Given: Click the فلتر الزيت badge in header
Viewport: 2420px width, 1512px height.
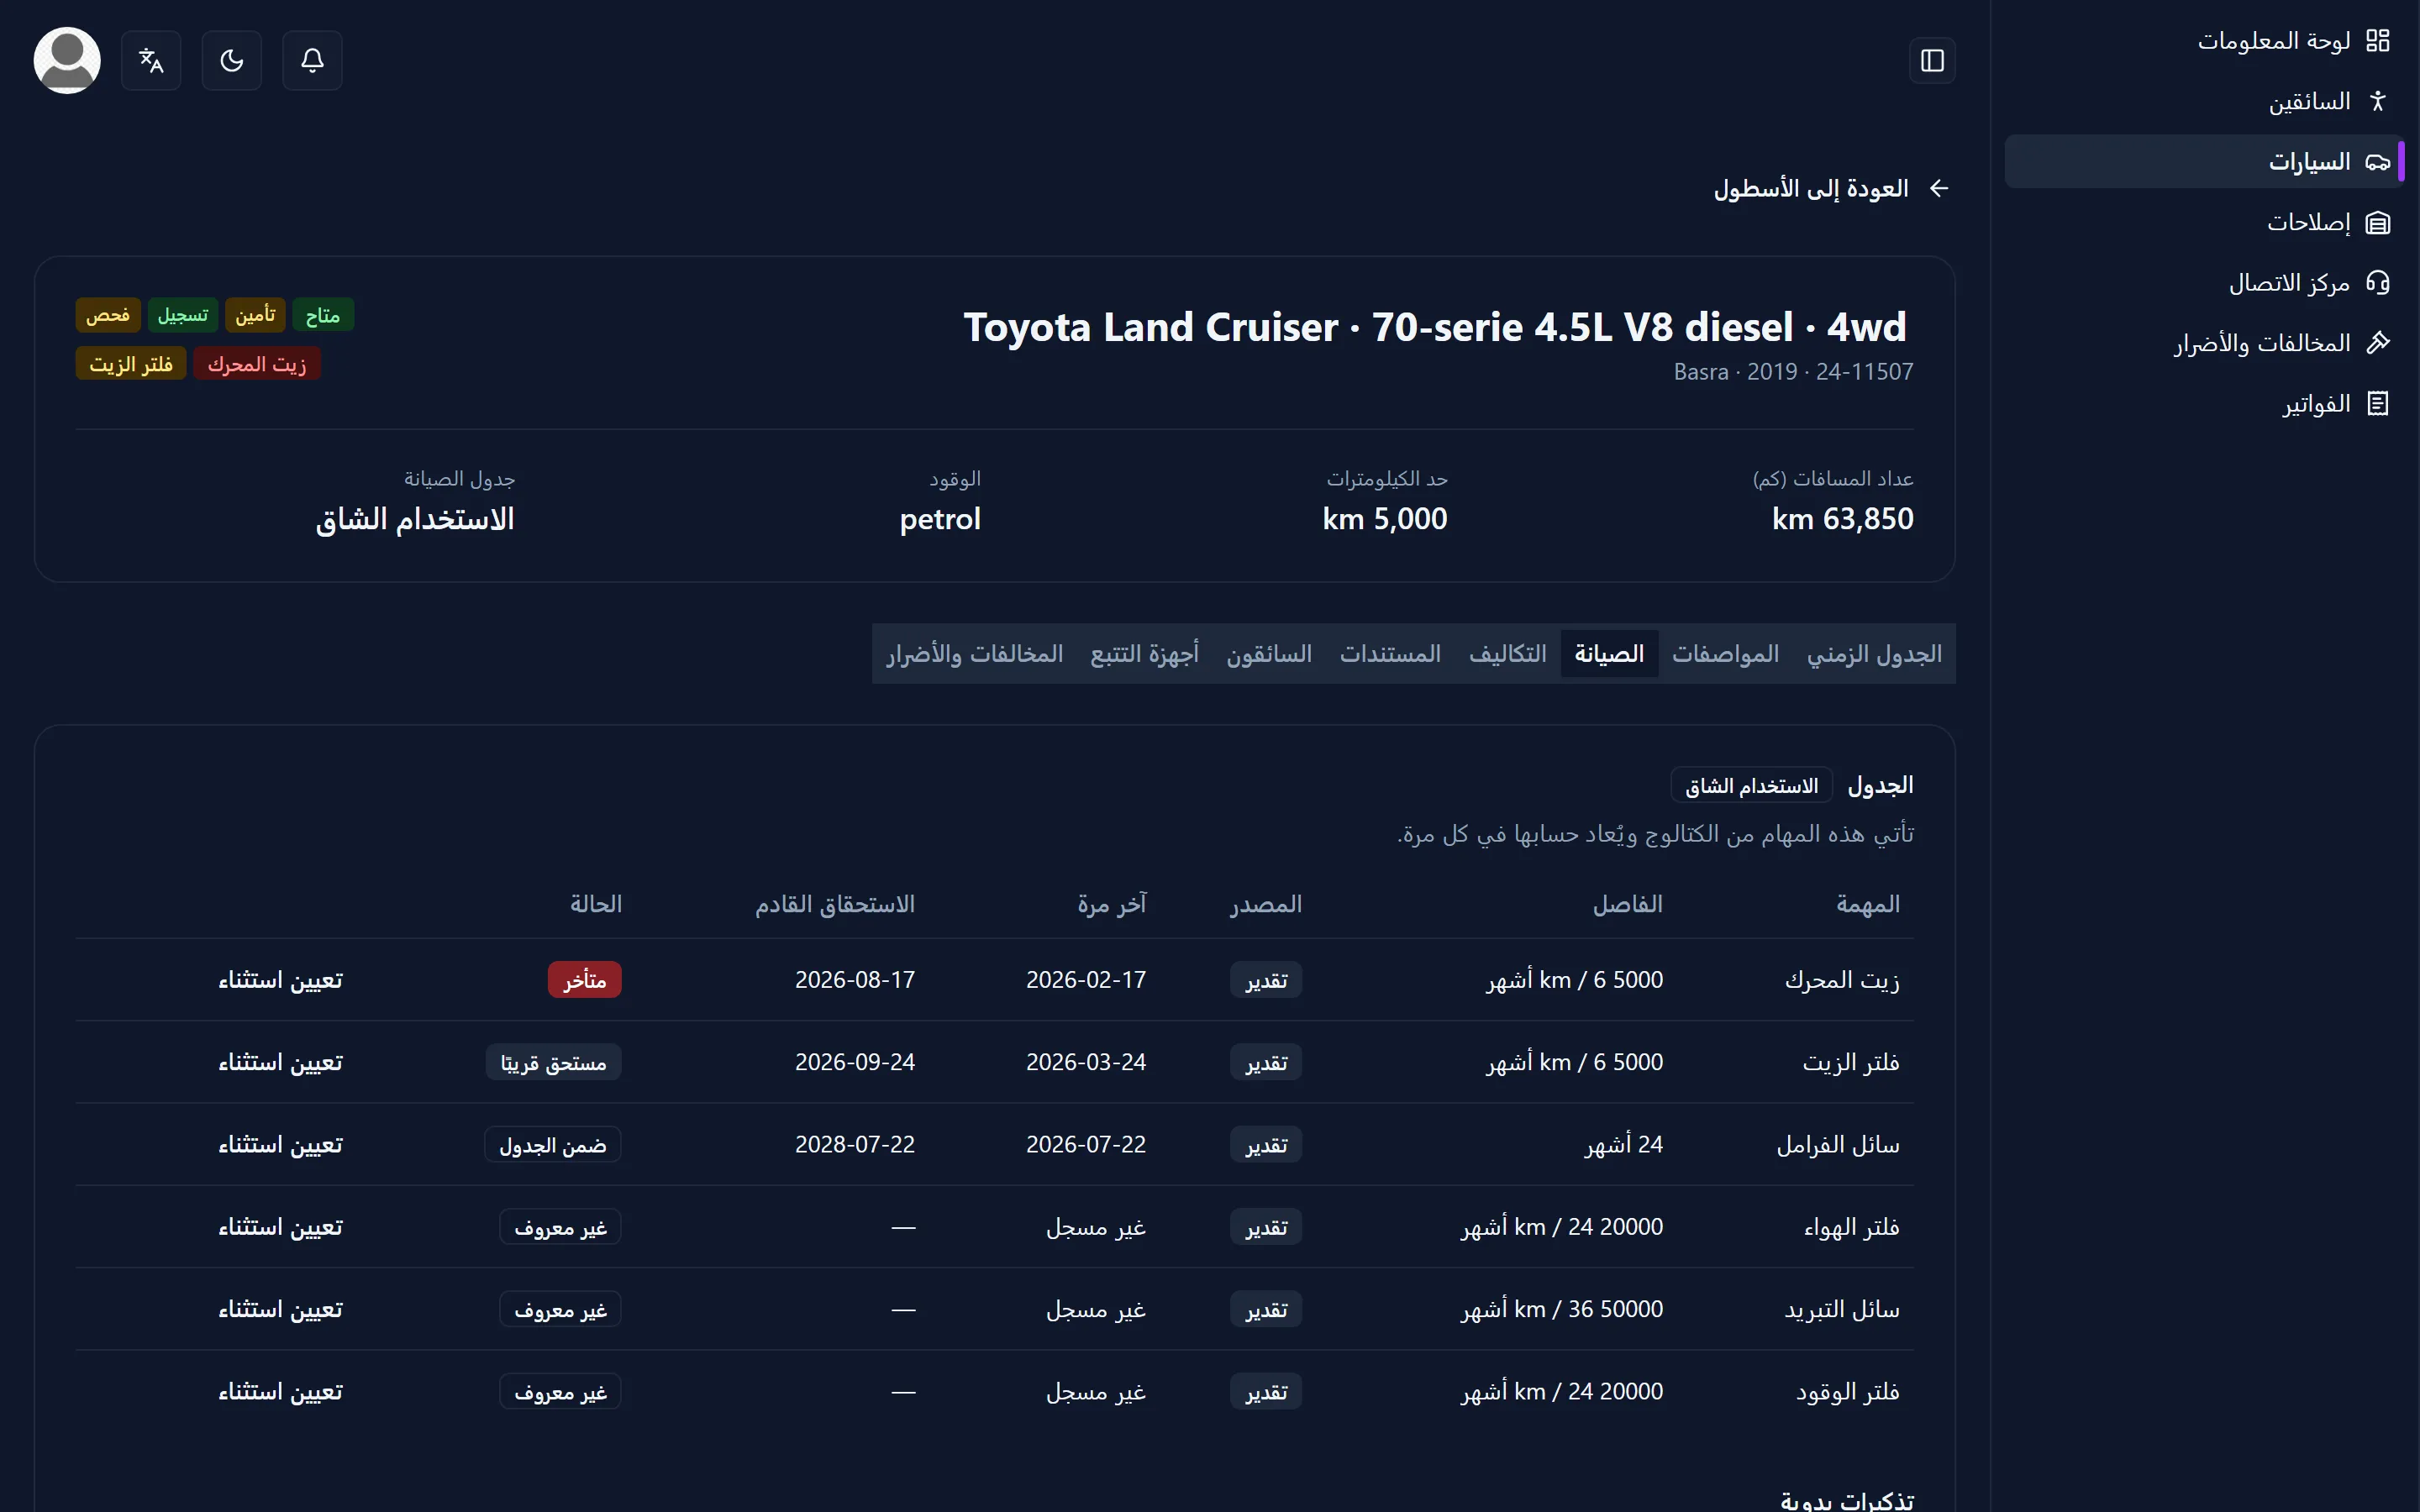Looking at the screenshot, I should click(131, 364).
